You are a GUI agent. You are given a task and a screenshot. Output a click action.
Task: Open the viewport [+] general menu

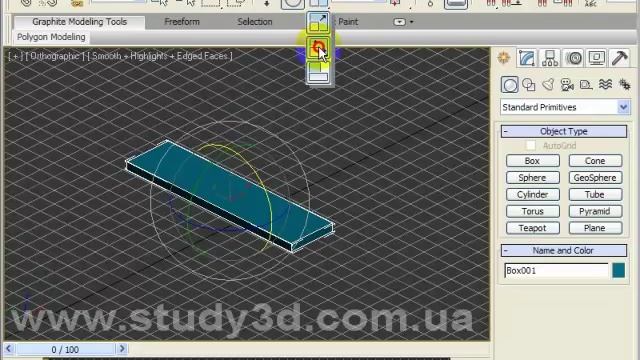click(x=16, y=56)
